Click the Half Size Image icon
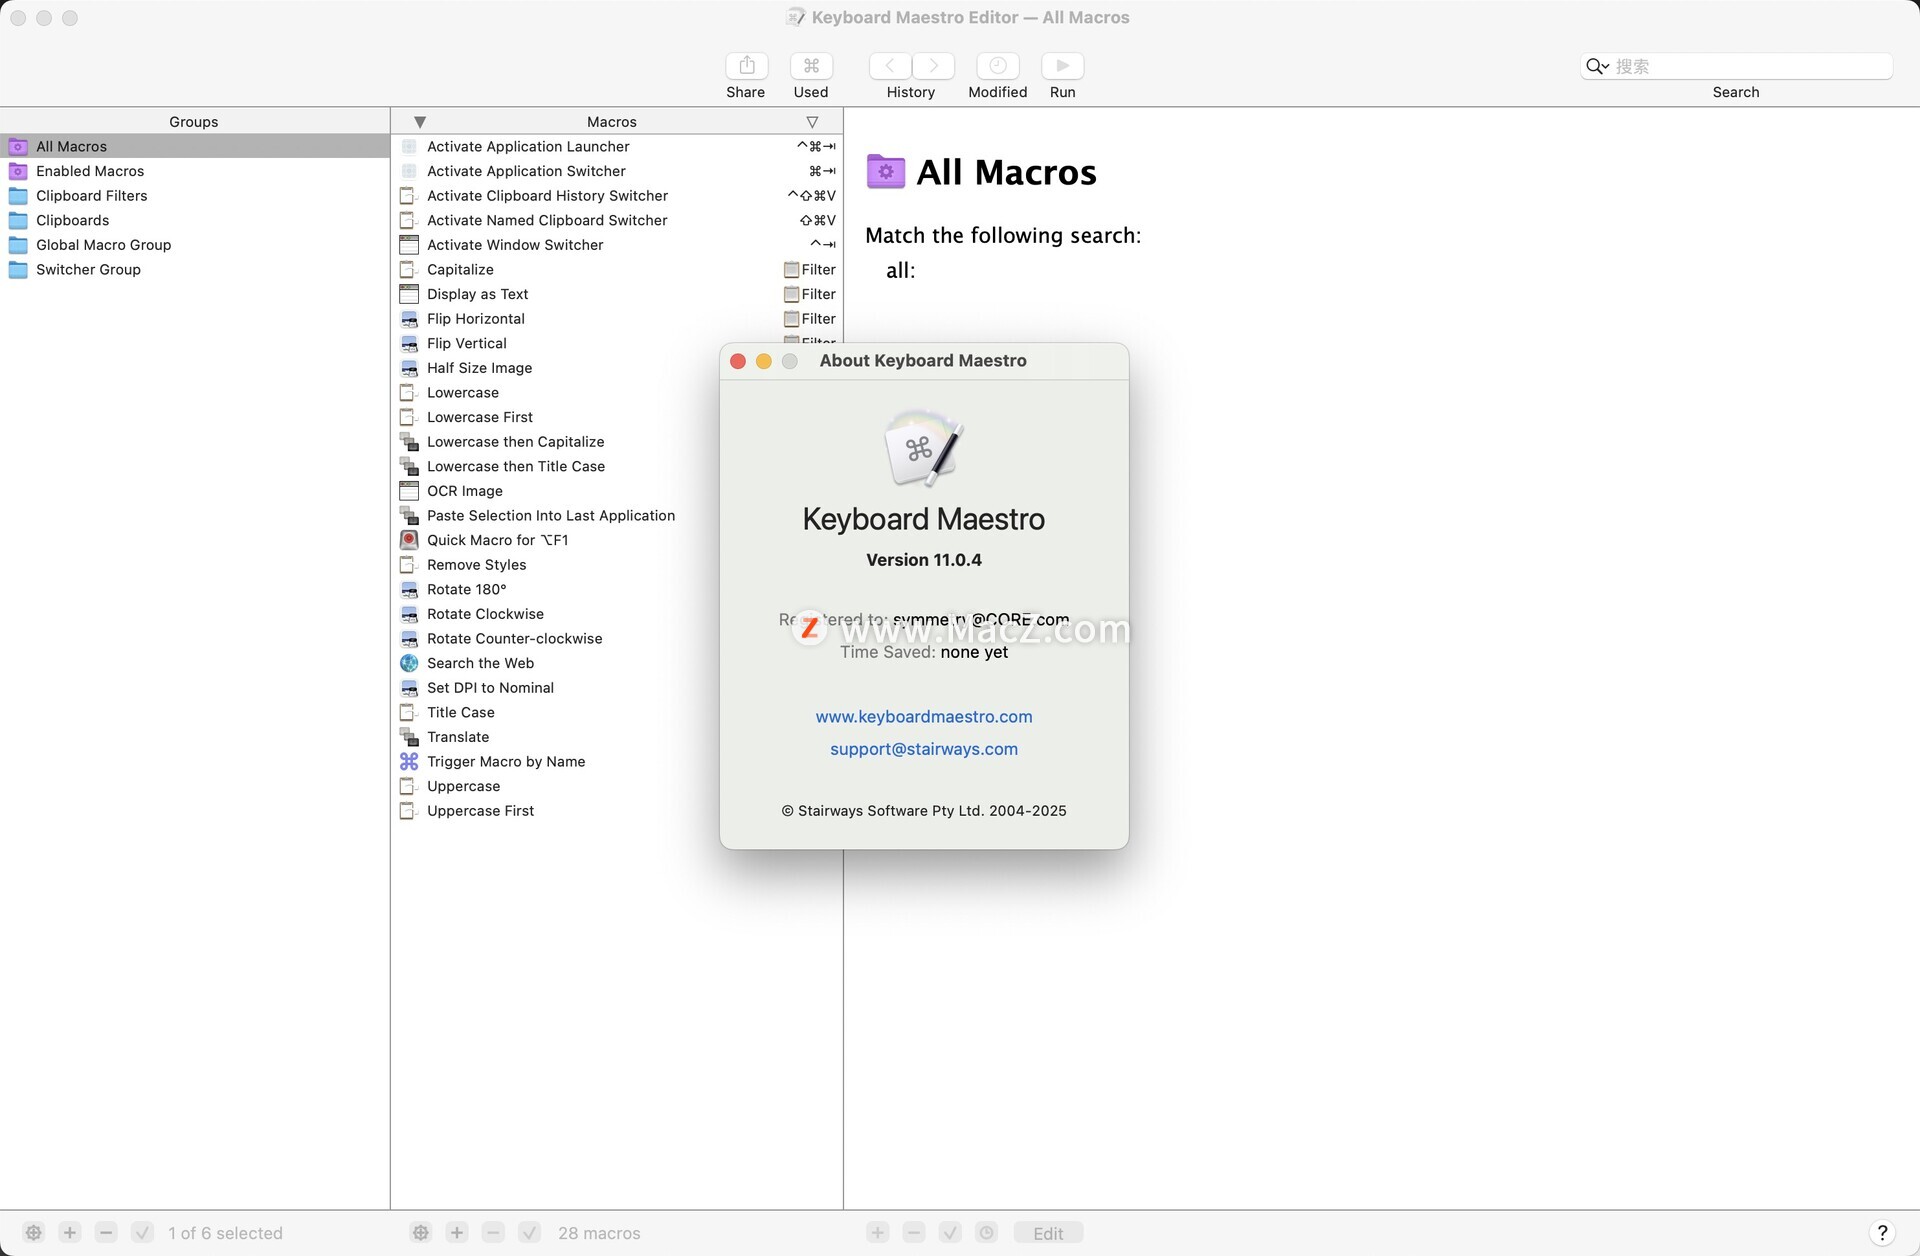This screenshot has width=1920, height=1256. (x=409, y=368)
